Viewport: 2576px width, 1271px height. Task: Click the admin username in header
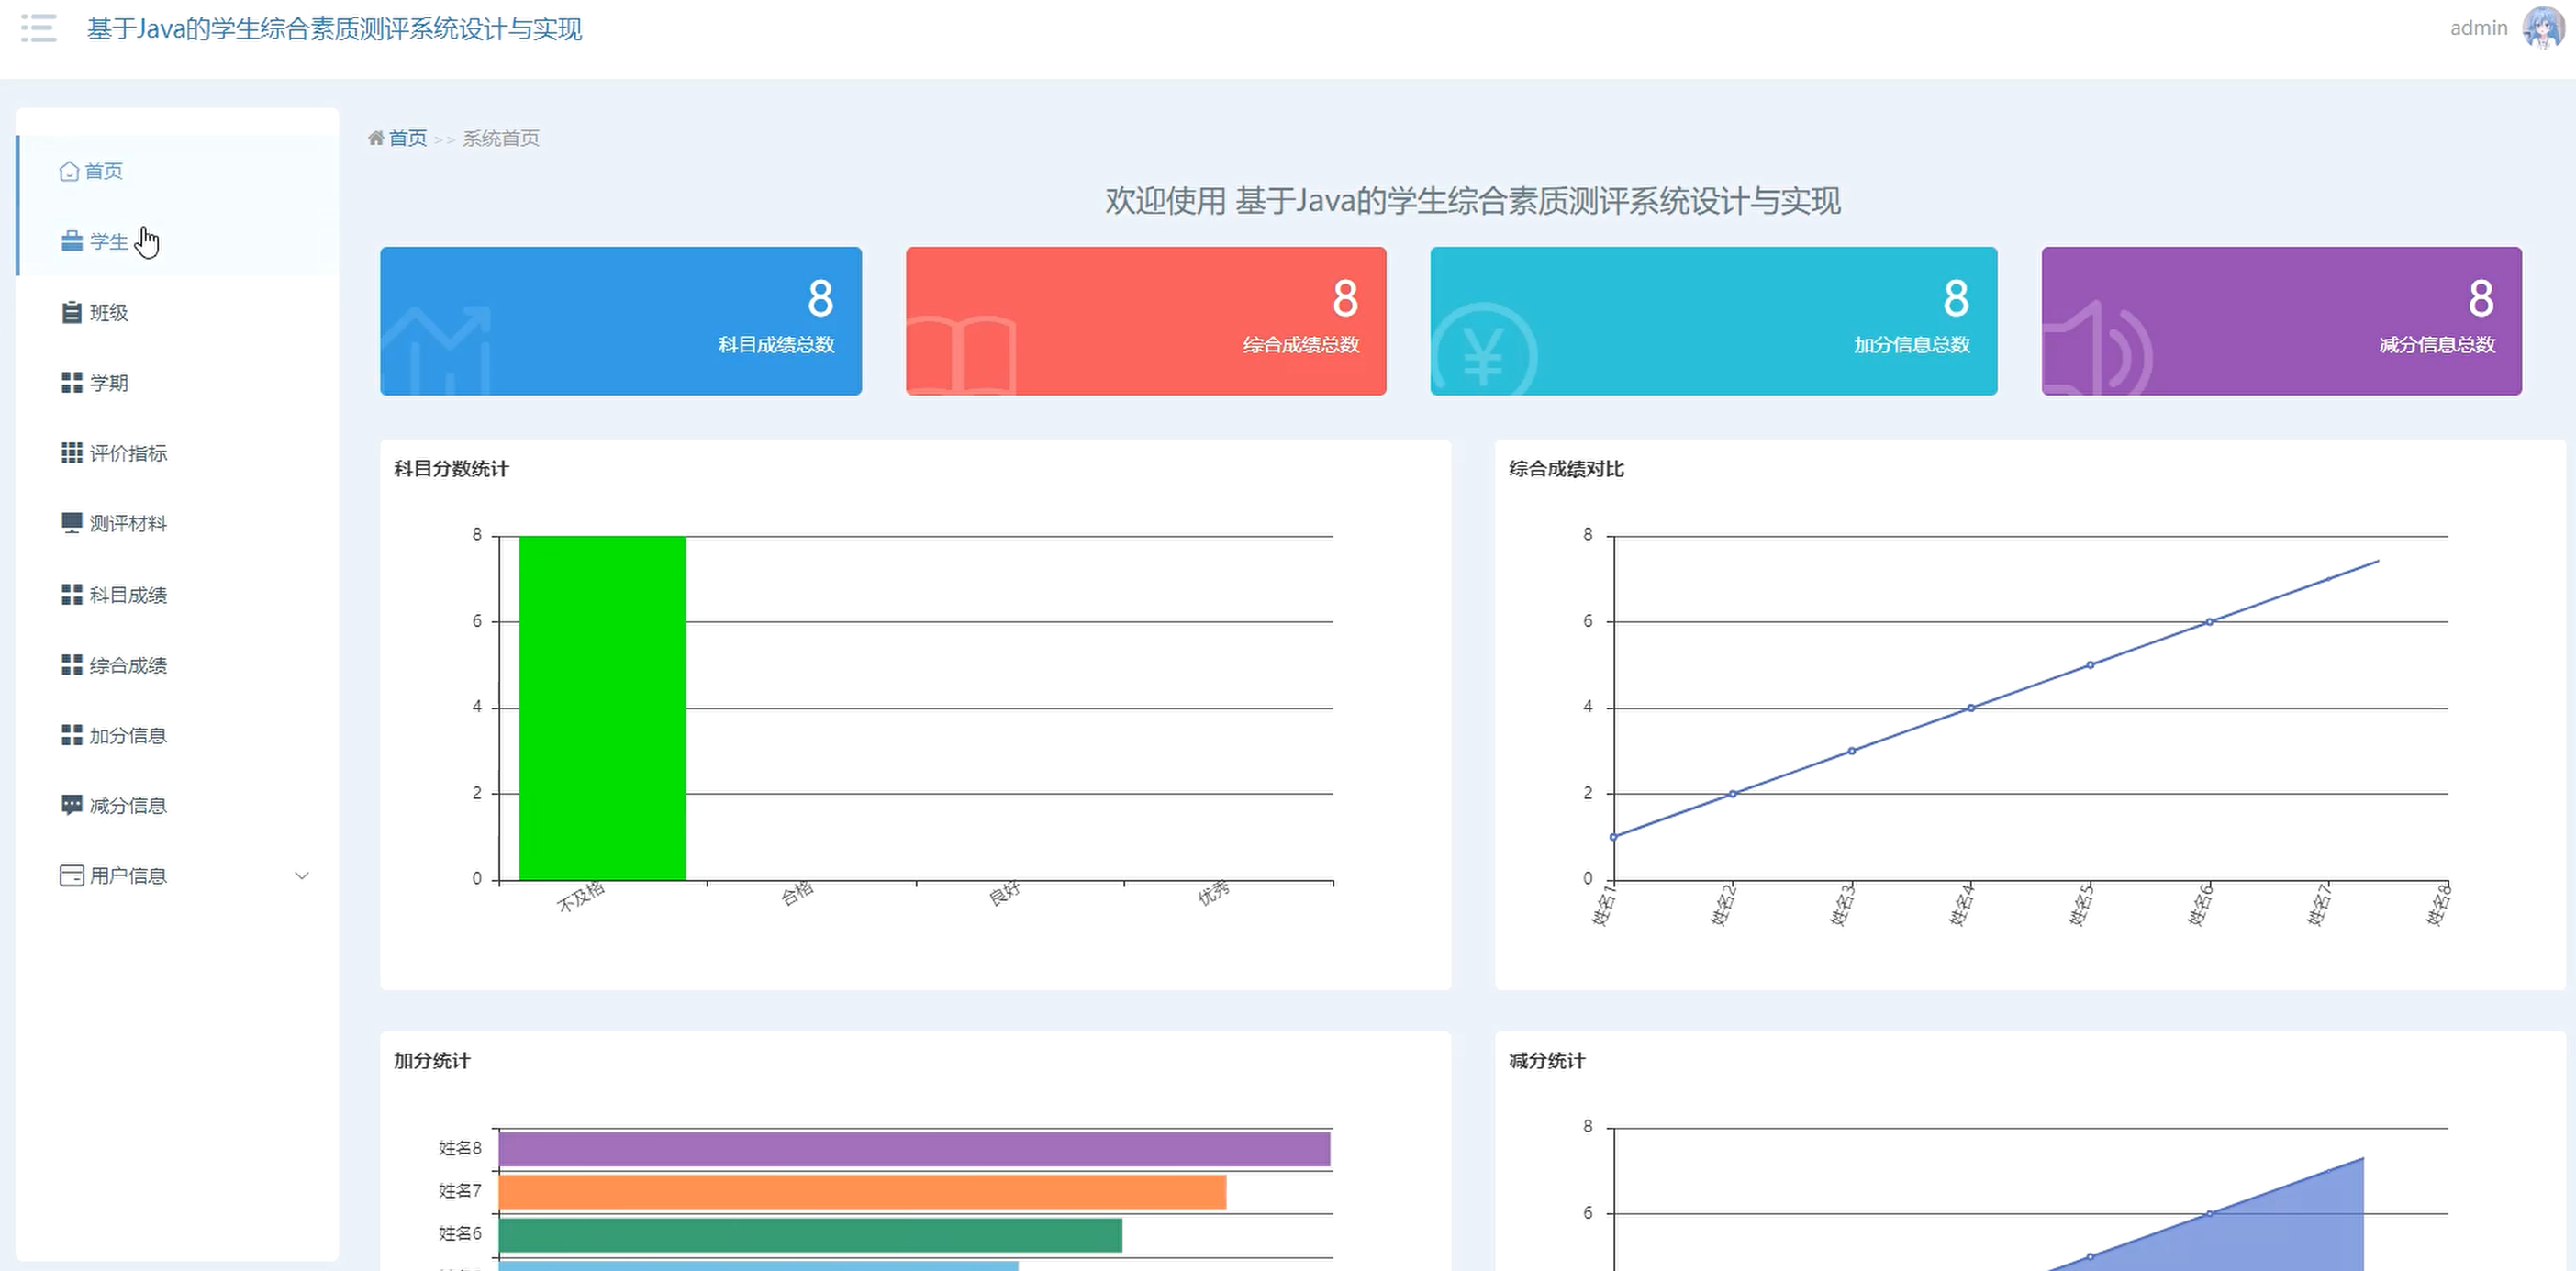tap(2478, 28)
